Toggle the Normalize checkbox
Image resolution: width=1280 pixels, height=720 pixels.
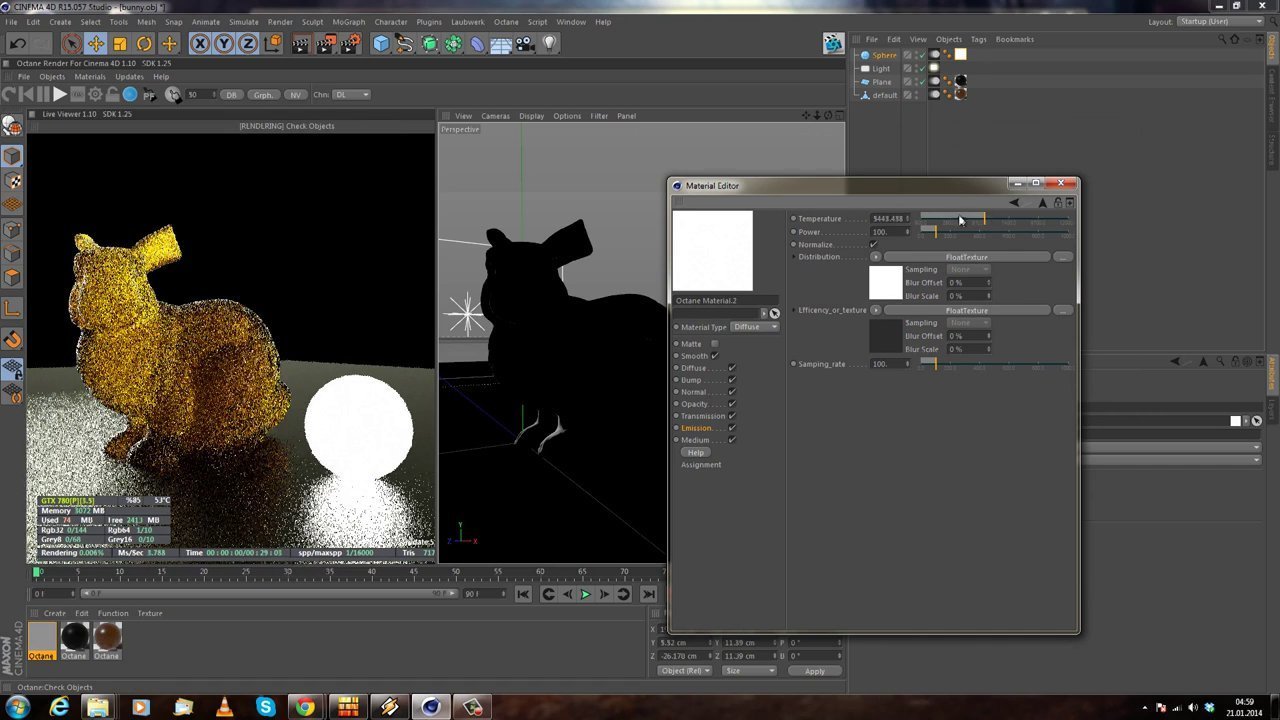[x=873, y=245]
